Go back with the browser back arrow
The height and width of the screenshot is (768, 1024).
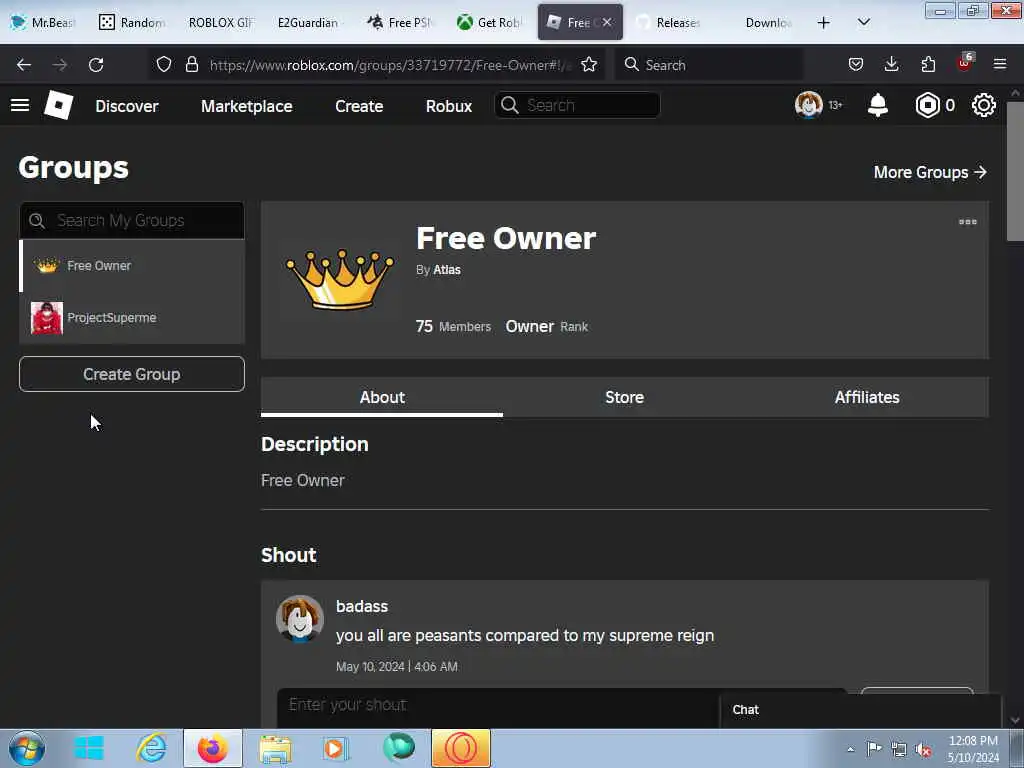[24, 65]
